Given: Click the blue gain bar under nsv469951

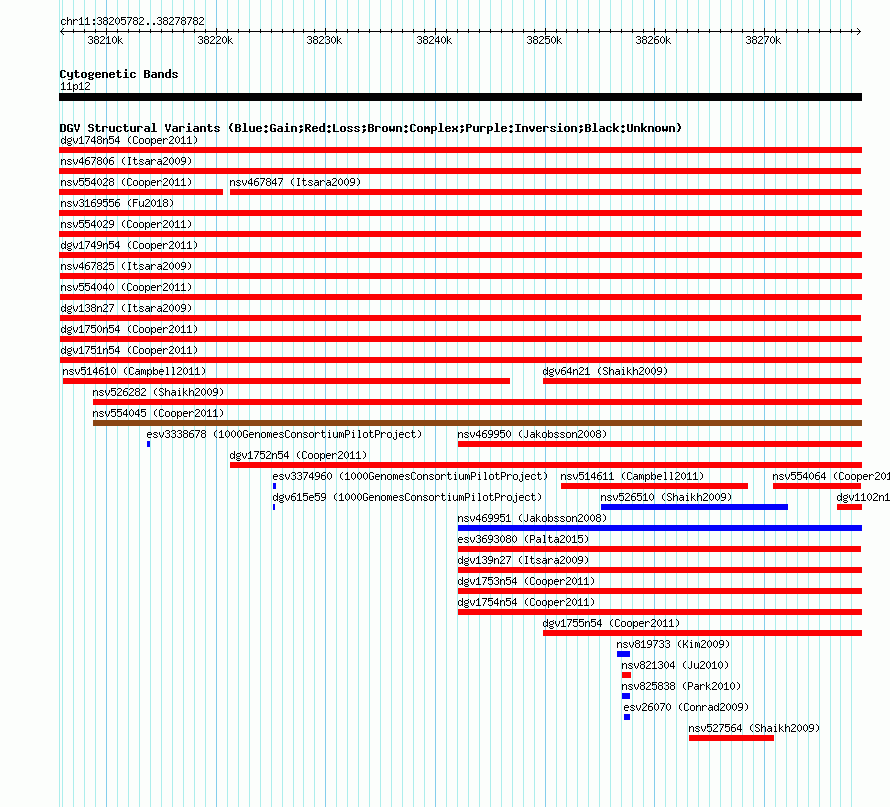Looking at the screenshot, I should (x=660, y=528).
